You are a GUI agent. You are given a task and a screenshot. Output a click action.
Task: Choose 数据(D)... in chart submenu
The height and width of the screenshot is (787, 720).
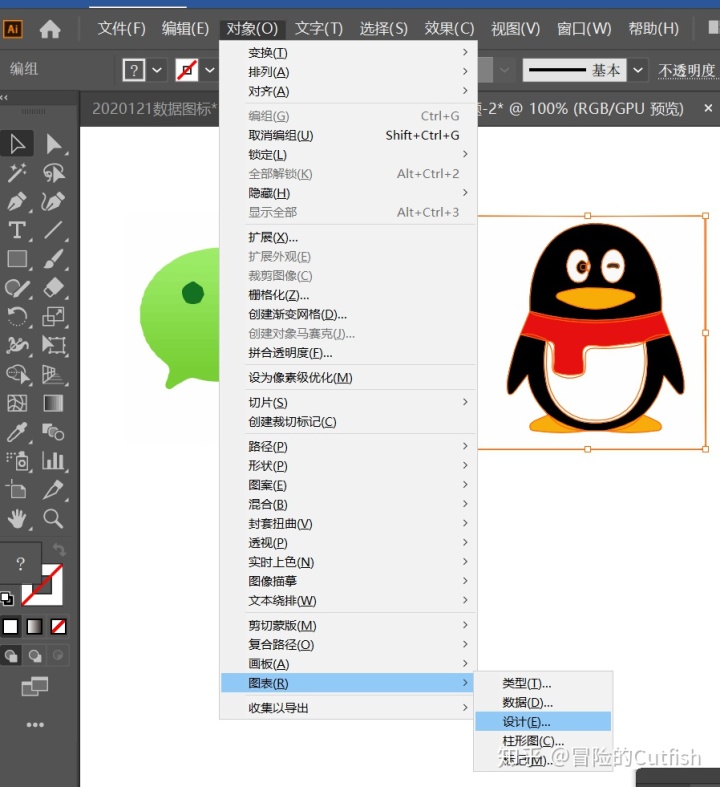point(543,703)
